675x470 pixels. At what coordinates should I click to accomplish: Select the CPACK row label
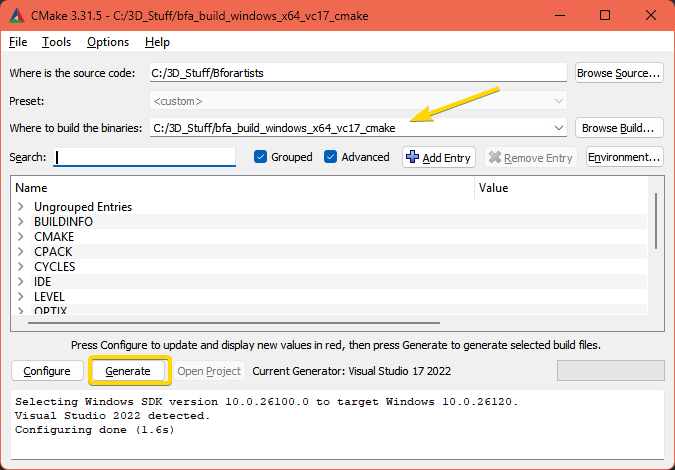click(53, 252)
